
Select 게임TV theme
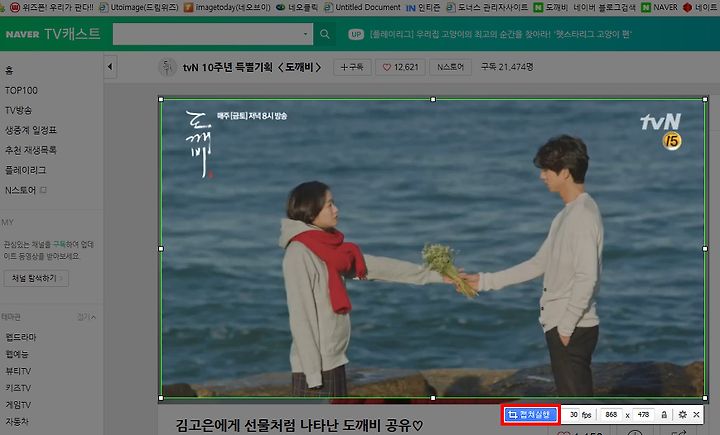18,405
